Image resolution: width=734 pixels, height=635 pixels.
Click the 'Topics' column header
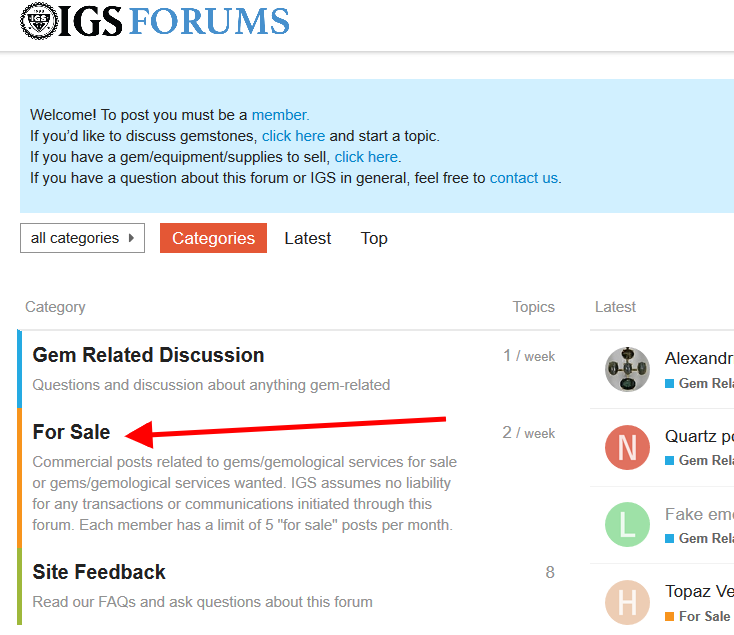pos(533,307)
